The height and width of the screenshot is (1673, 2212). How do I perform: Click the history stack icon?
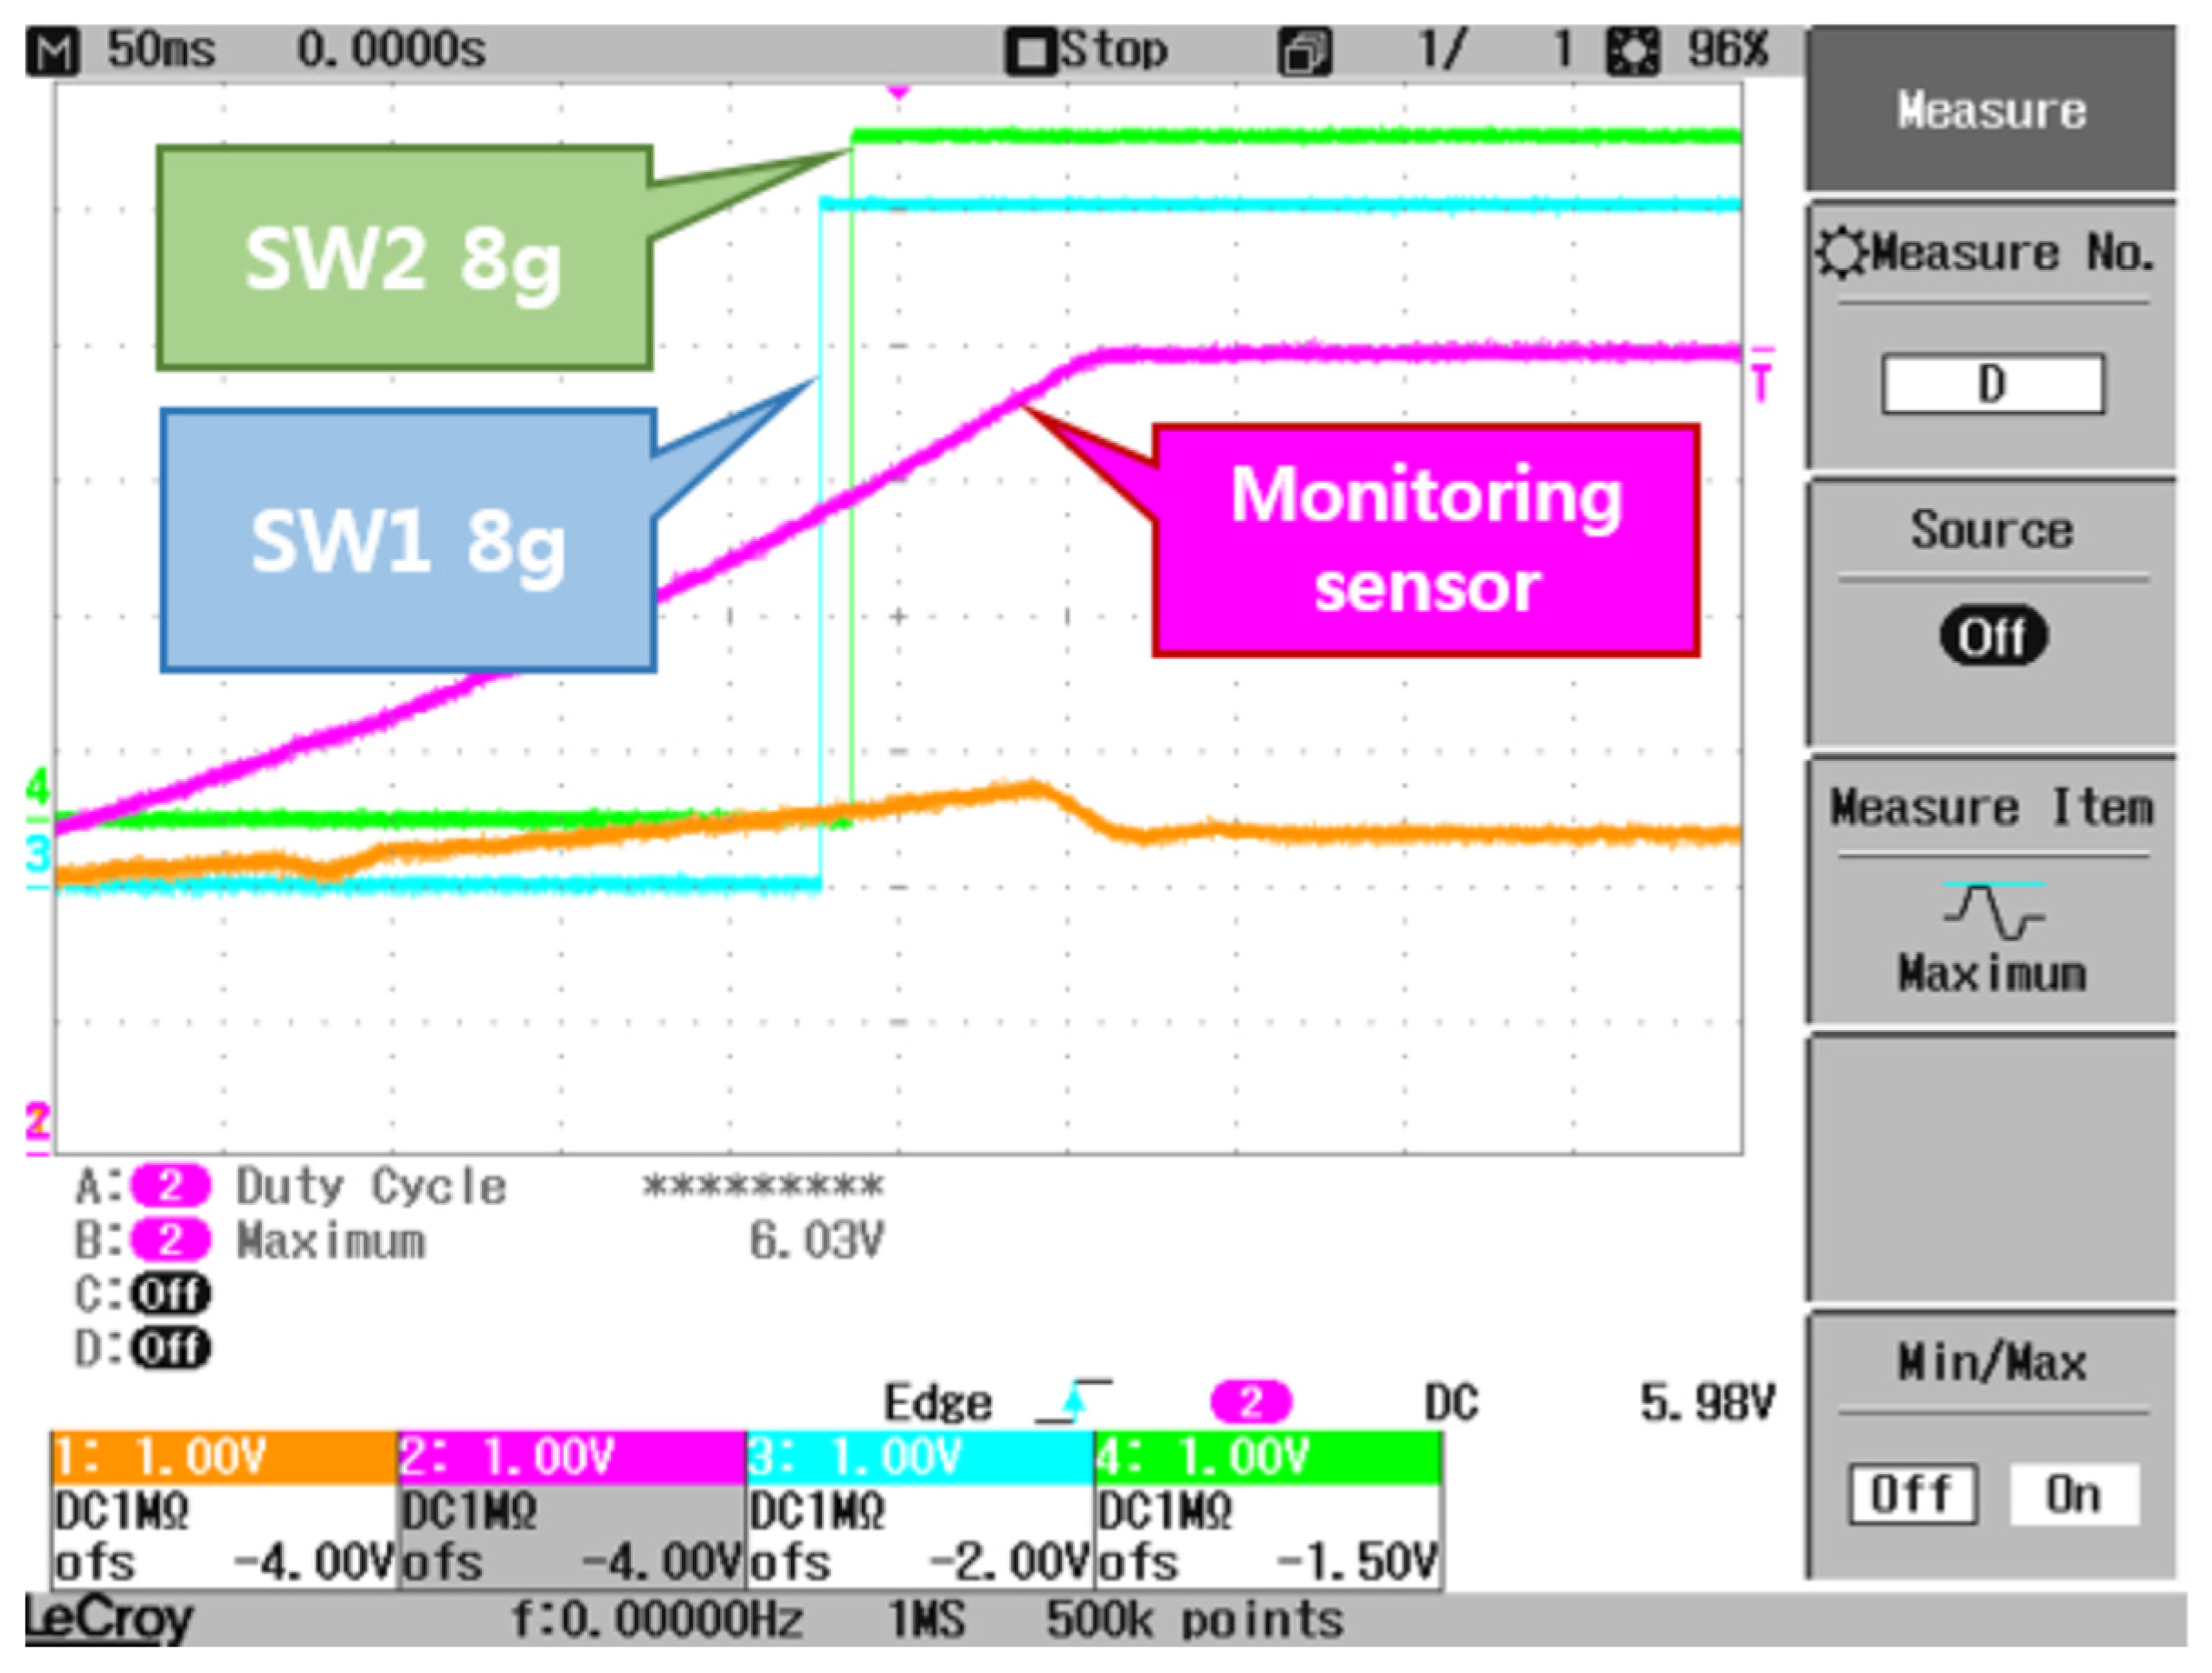pyautogui.click(x=1305, y=51)
